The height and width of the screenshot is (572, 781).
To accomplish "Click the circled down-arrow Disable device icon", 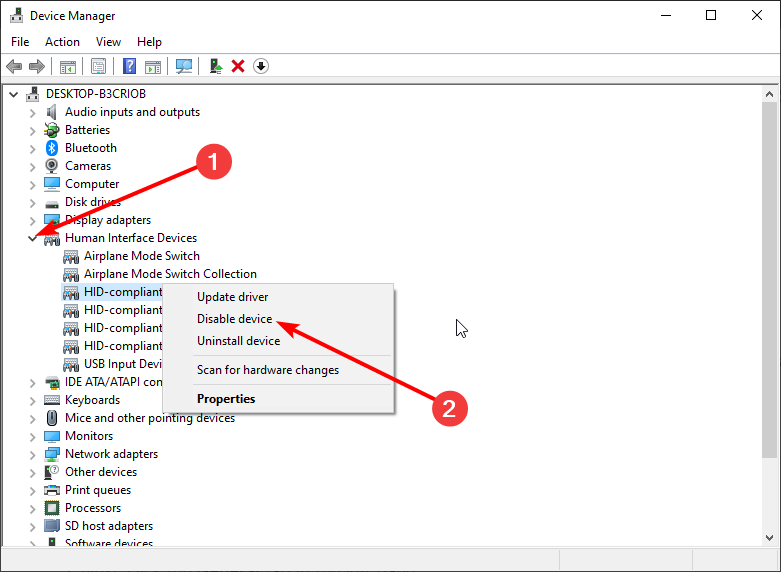I will [x=261, y=66].
